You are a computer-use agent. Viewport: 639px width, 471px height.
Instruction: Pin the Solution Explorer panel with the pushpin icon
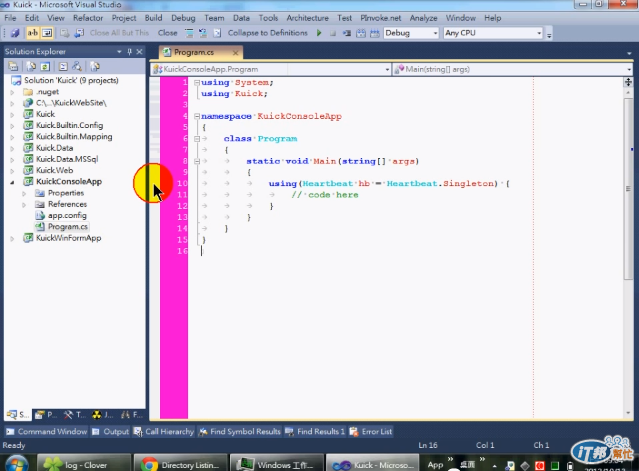[x=130, y=52]
